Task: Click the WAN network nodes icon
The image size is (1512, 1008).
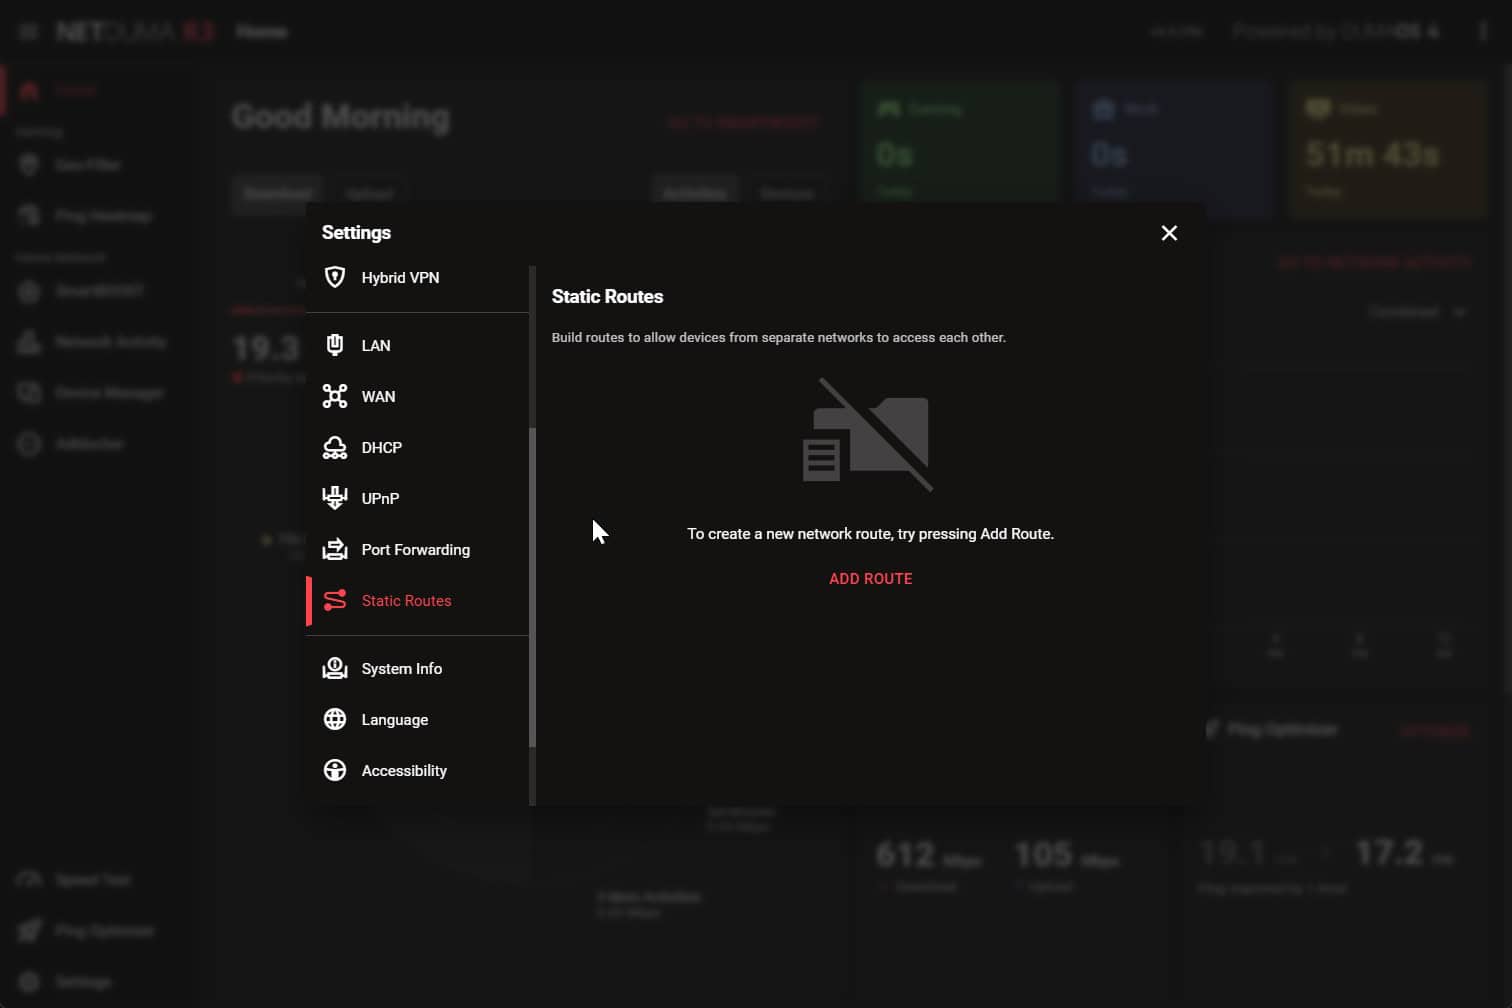Action: [x=335, y=396]
